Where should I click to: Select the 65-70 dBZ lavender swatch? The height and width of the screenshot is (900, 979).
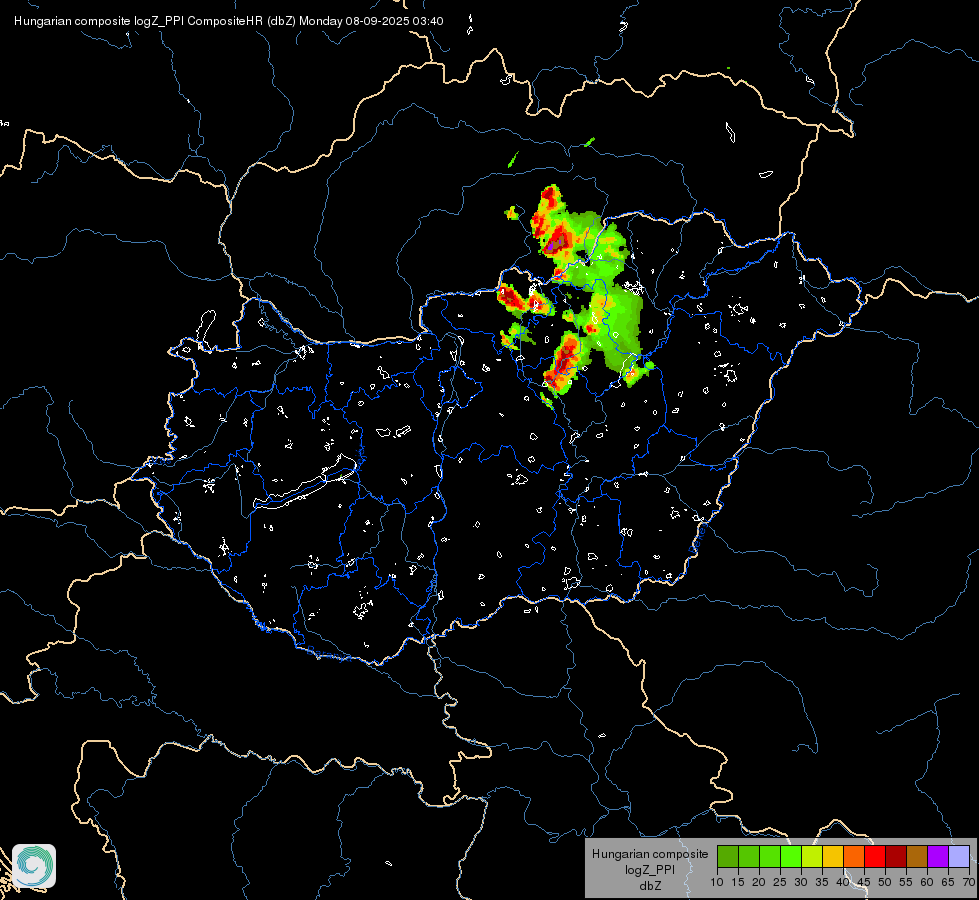(959, 856)
